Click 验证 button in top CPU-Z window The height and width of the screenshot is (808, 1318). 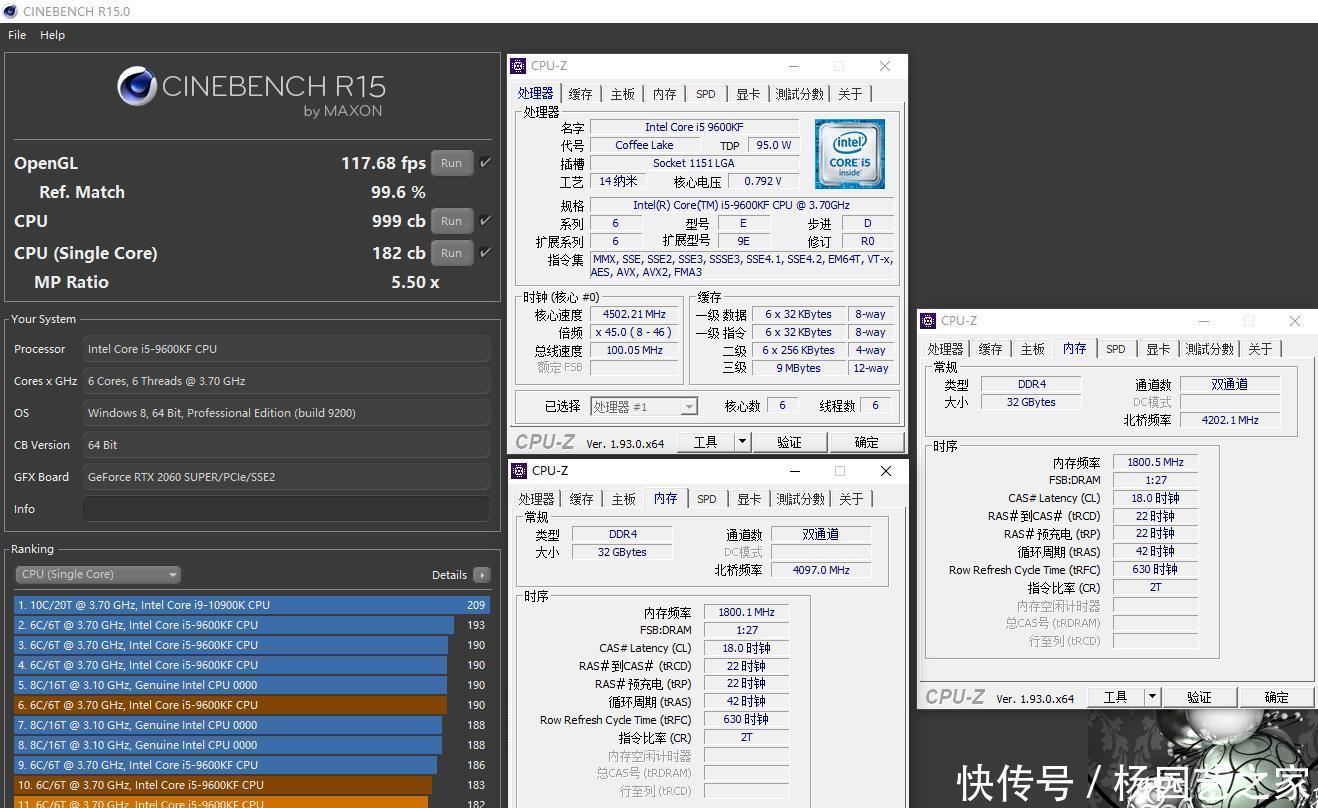click(x=789, y=442)
